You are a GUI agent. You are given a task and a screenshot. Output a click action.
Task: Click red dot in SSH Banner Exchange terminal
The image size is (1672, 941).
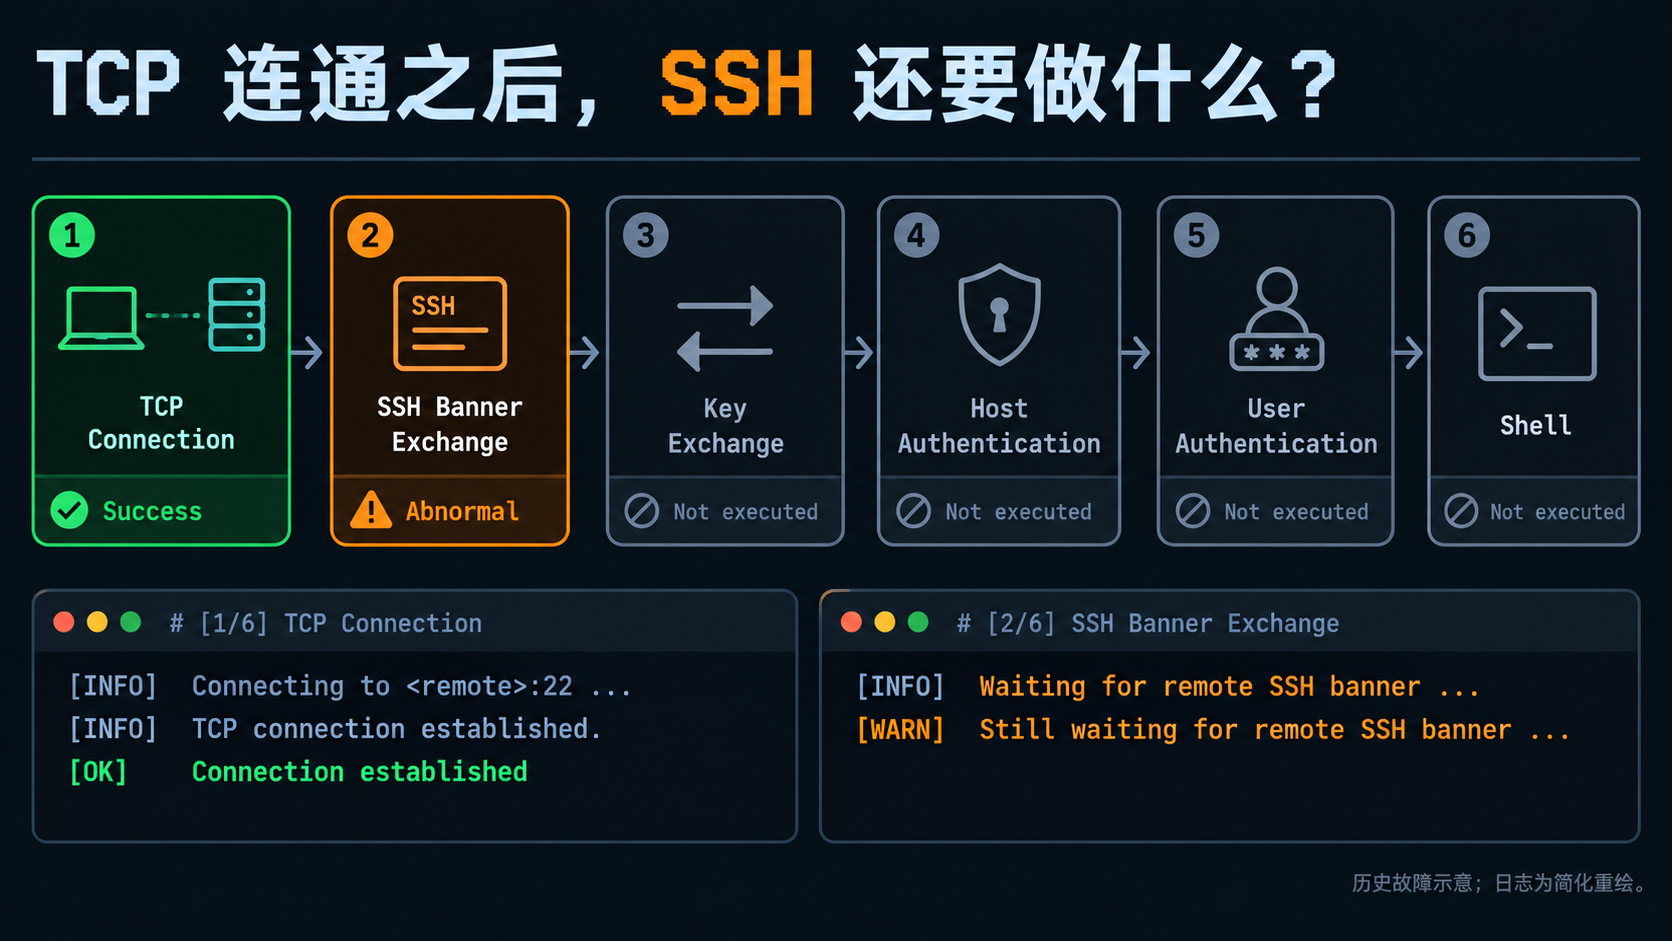(852, 622)
